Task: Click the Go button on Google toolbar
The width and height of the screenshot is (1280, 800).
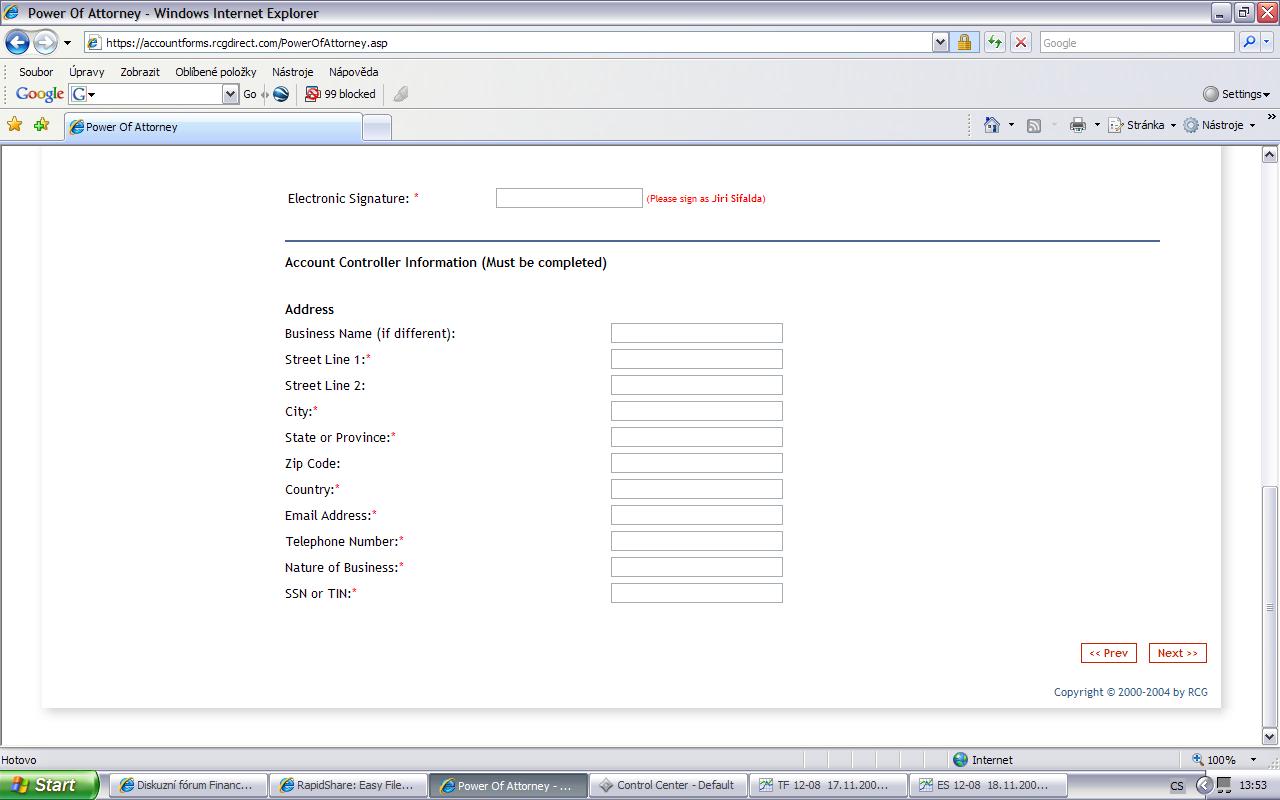Action: coord(250,94)
